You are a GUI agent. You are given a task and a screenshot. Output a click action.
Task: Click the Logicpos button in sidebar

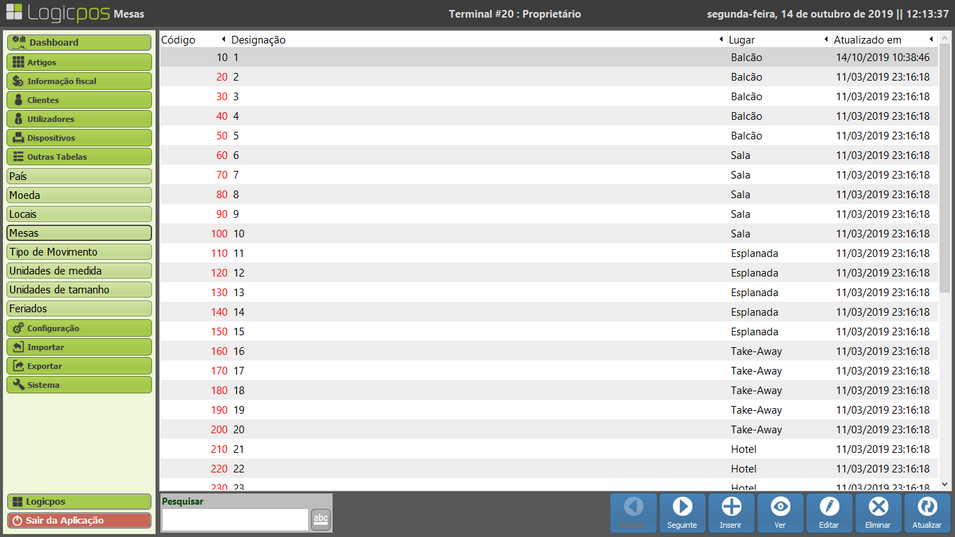click(79, 501)
